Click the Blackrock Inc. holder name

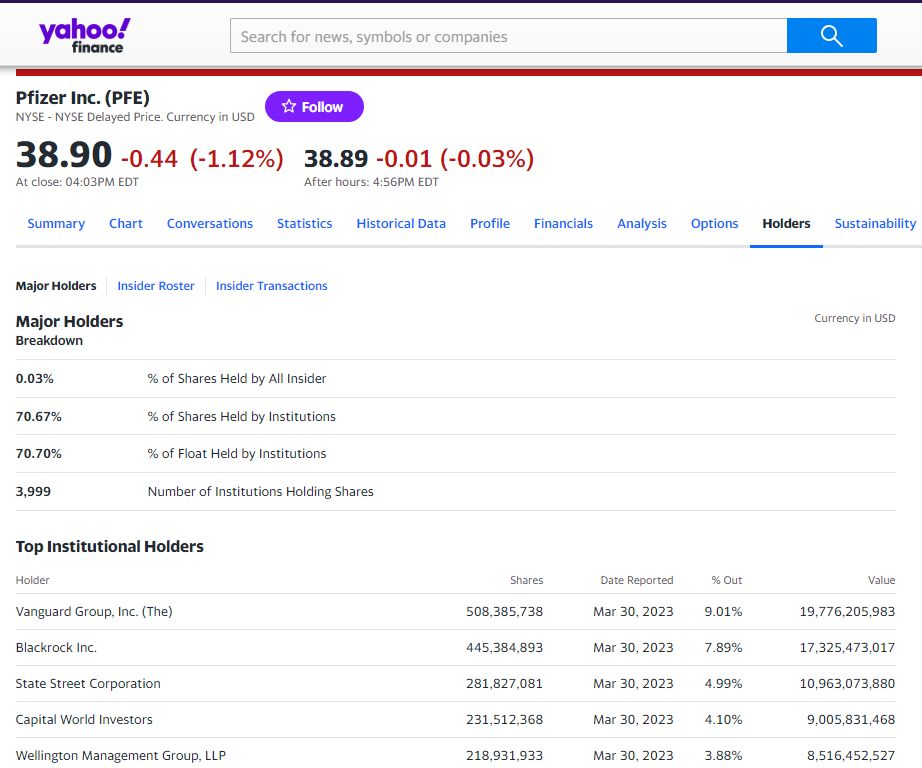[56, 647]
